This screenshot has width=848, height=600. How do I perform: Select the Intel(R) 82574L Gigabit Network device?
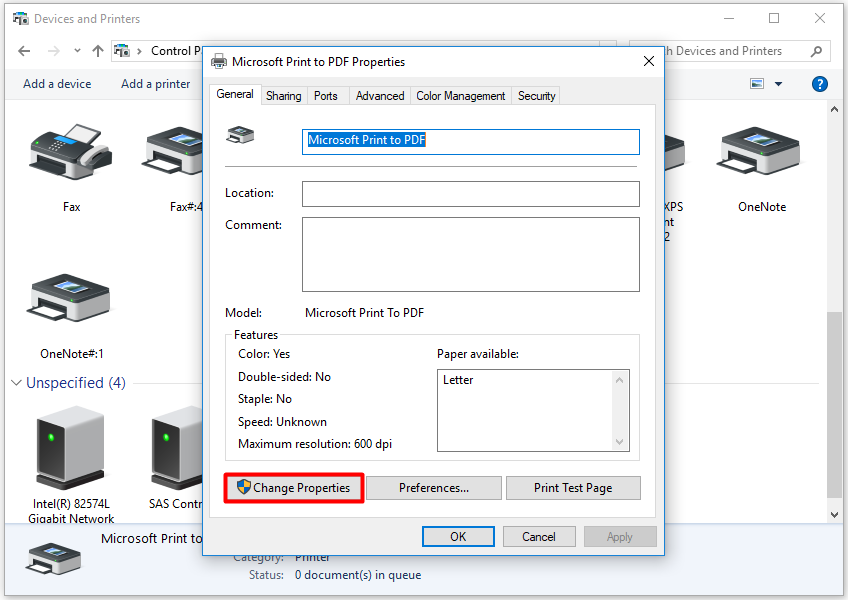70,449
